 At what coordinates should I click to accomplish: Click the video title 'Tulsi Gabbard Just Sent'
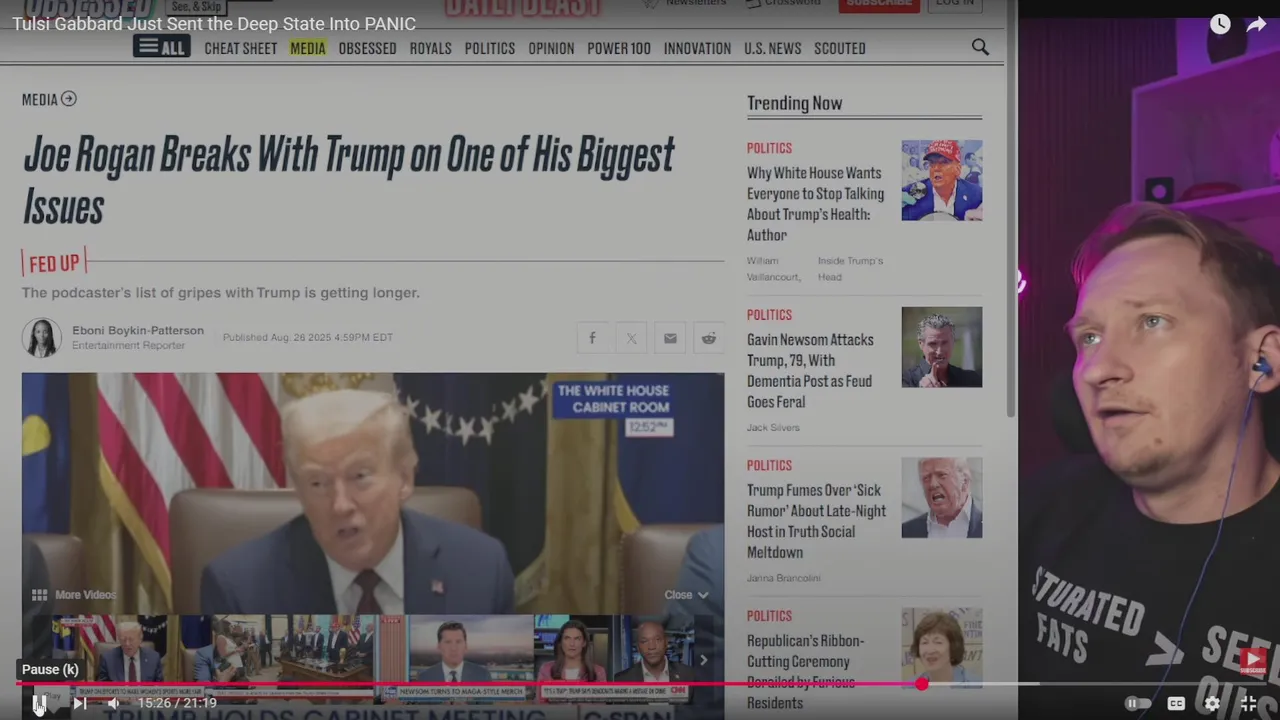pyautogui.click(x=214, y=24)
